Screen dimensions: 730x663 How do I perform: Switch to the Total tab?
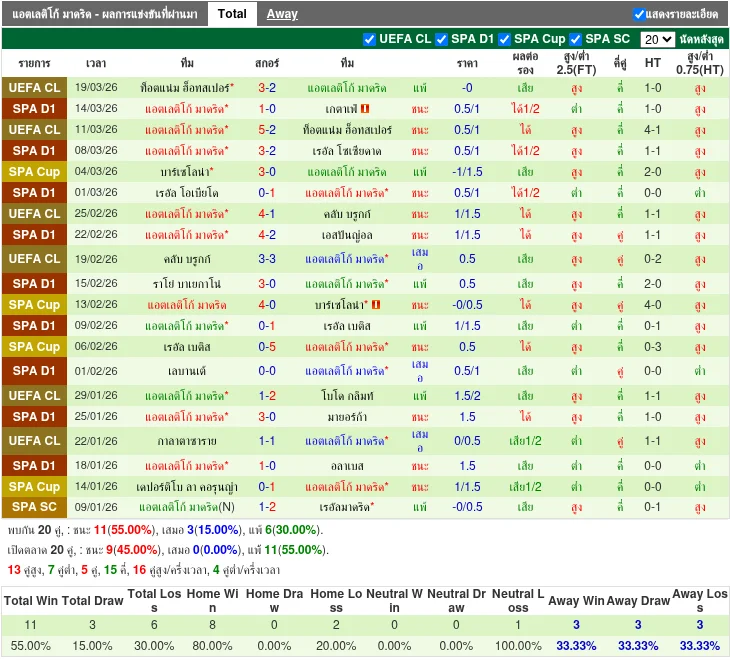point(232,14)
